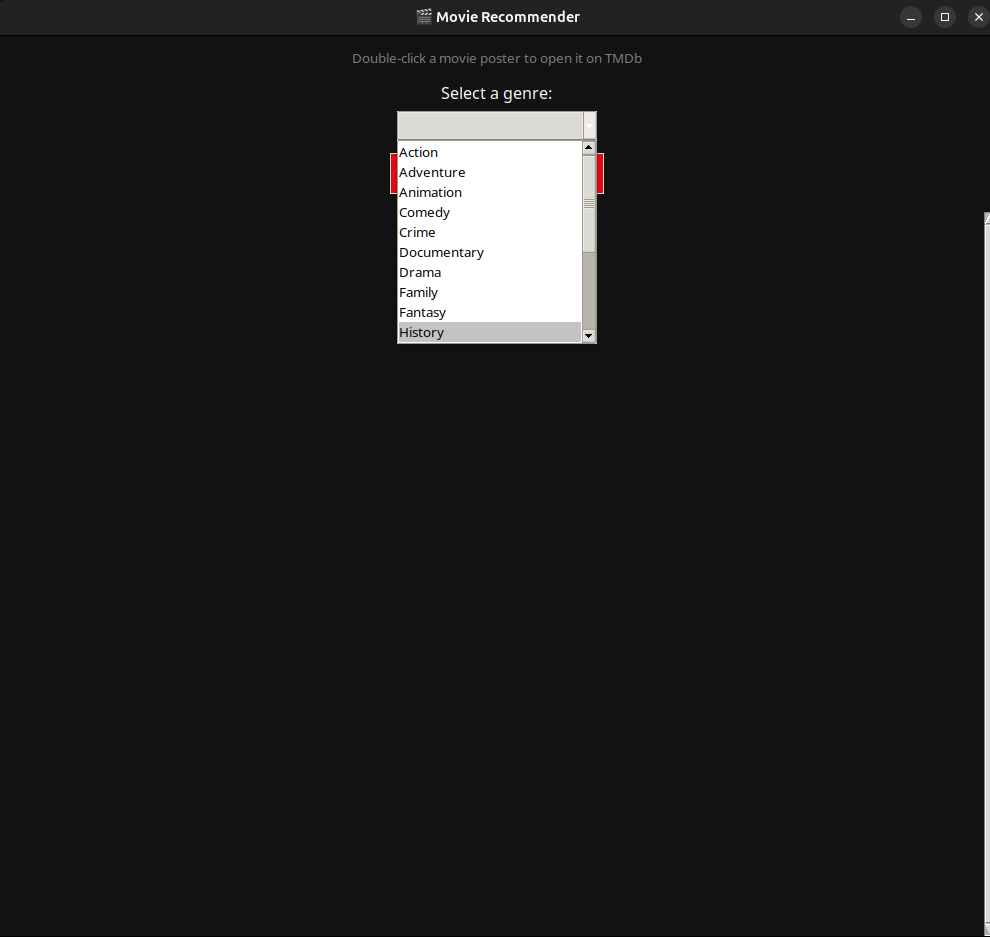Click the 'Select a genre:' label
This screenshot has width=990, height=937.
(496, 93)
